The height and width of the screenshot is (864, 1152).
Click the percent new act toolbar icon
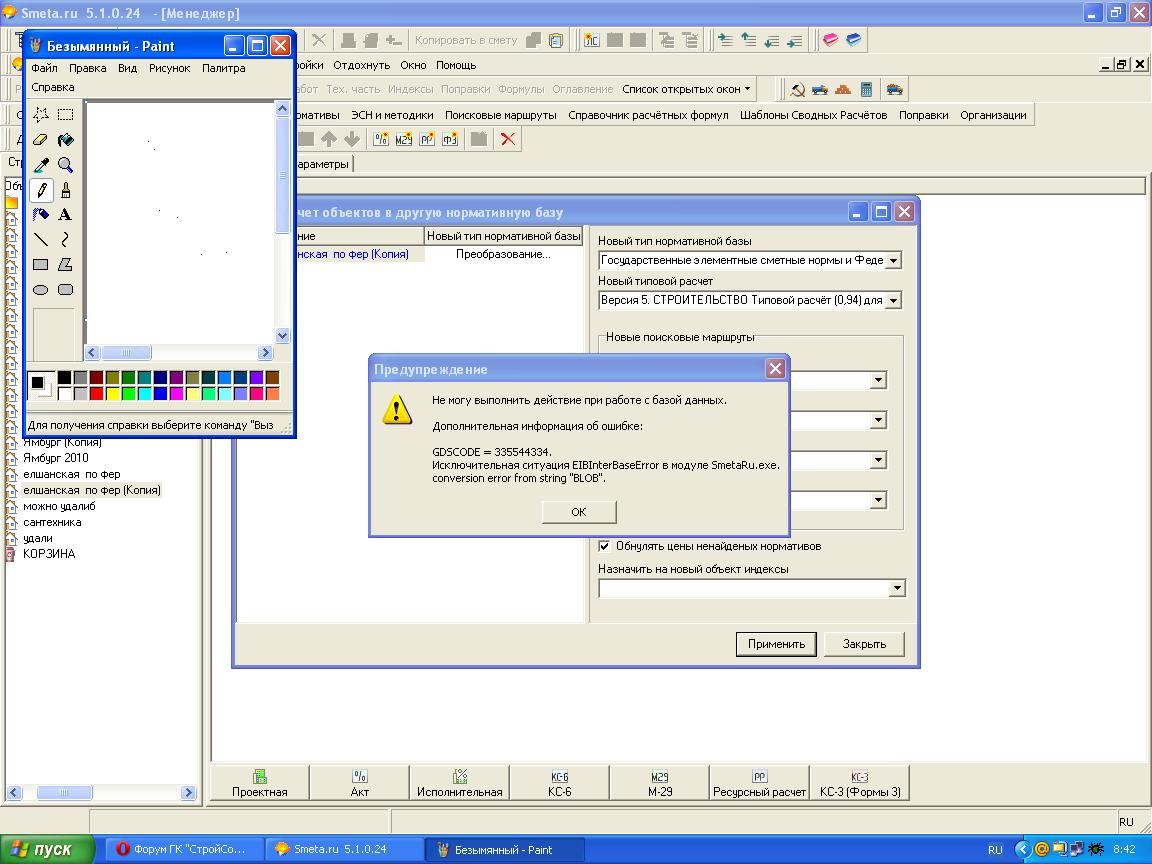tap(381, 139)
